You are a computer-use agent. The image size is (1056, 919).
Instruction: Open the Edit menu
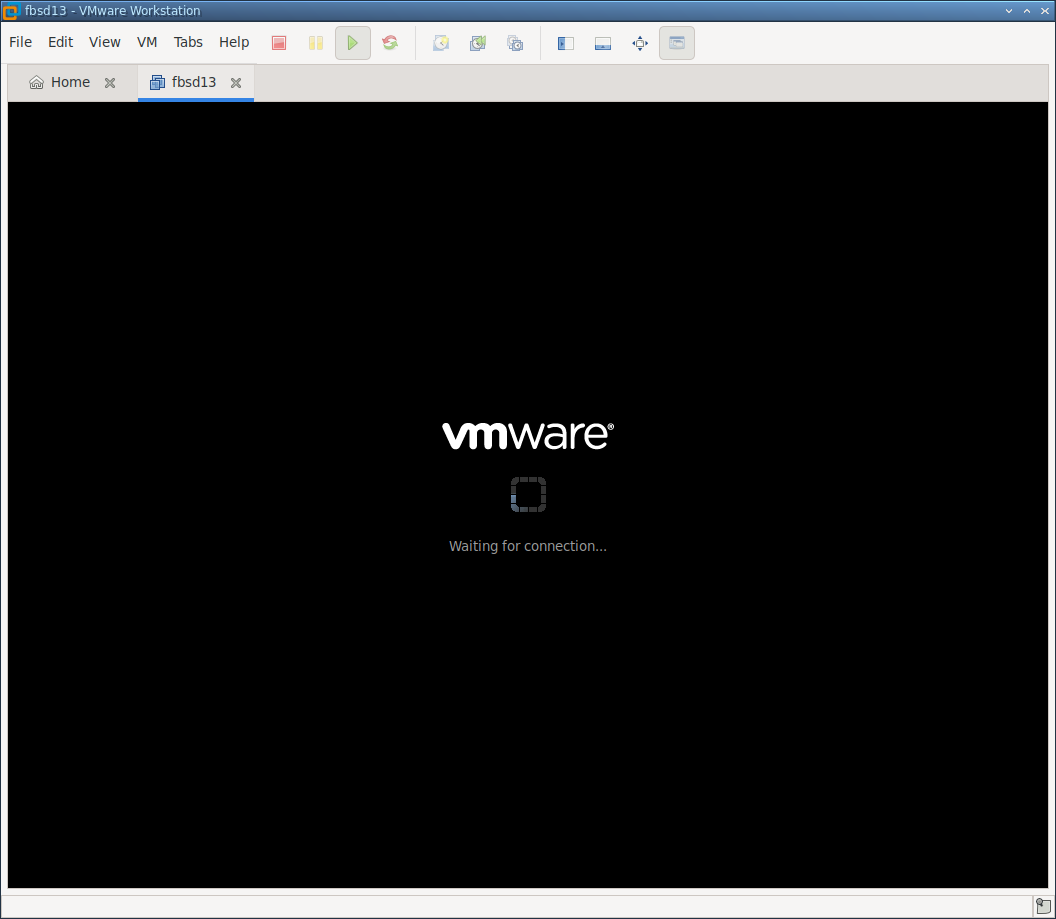(x=61, y=42)
